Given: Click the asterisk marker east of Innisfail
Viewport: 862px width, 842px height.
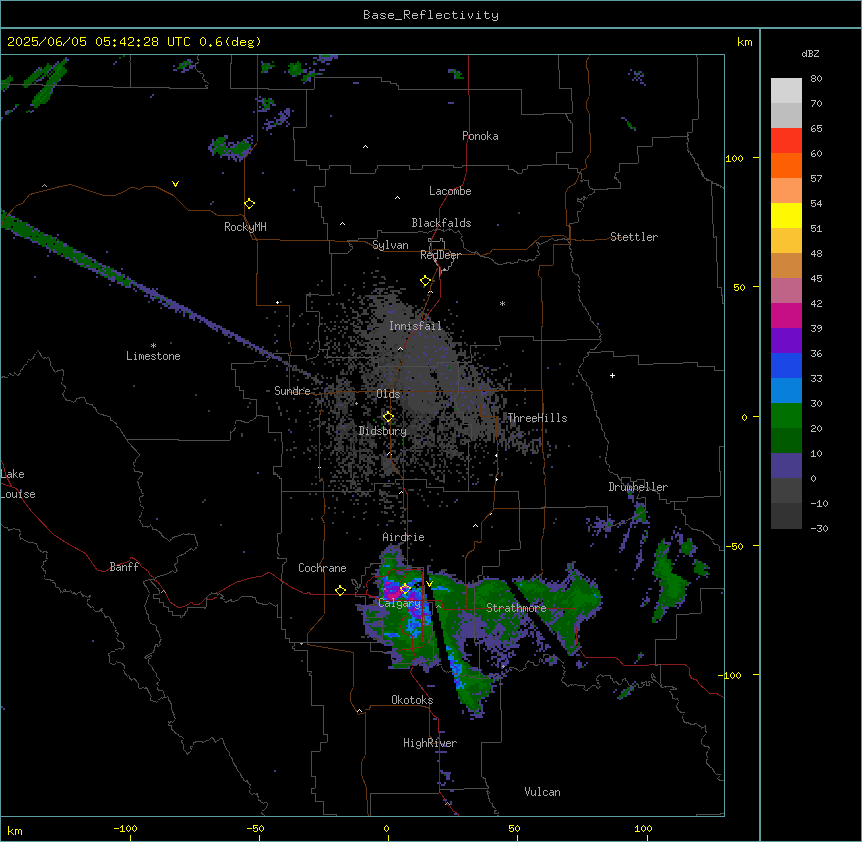Looking at the screenshot, I should (502, 303).
